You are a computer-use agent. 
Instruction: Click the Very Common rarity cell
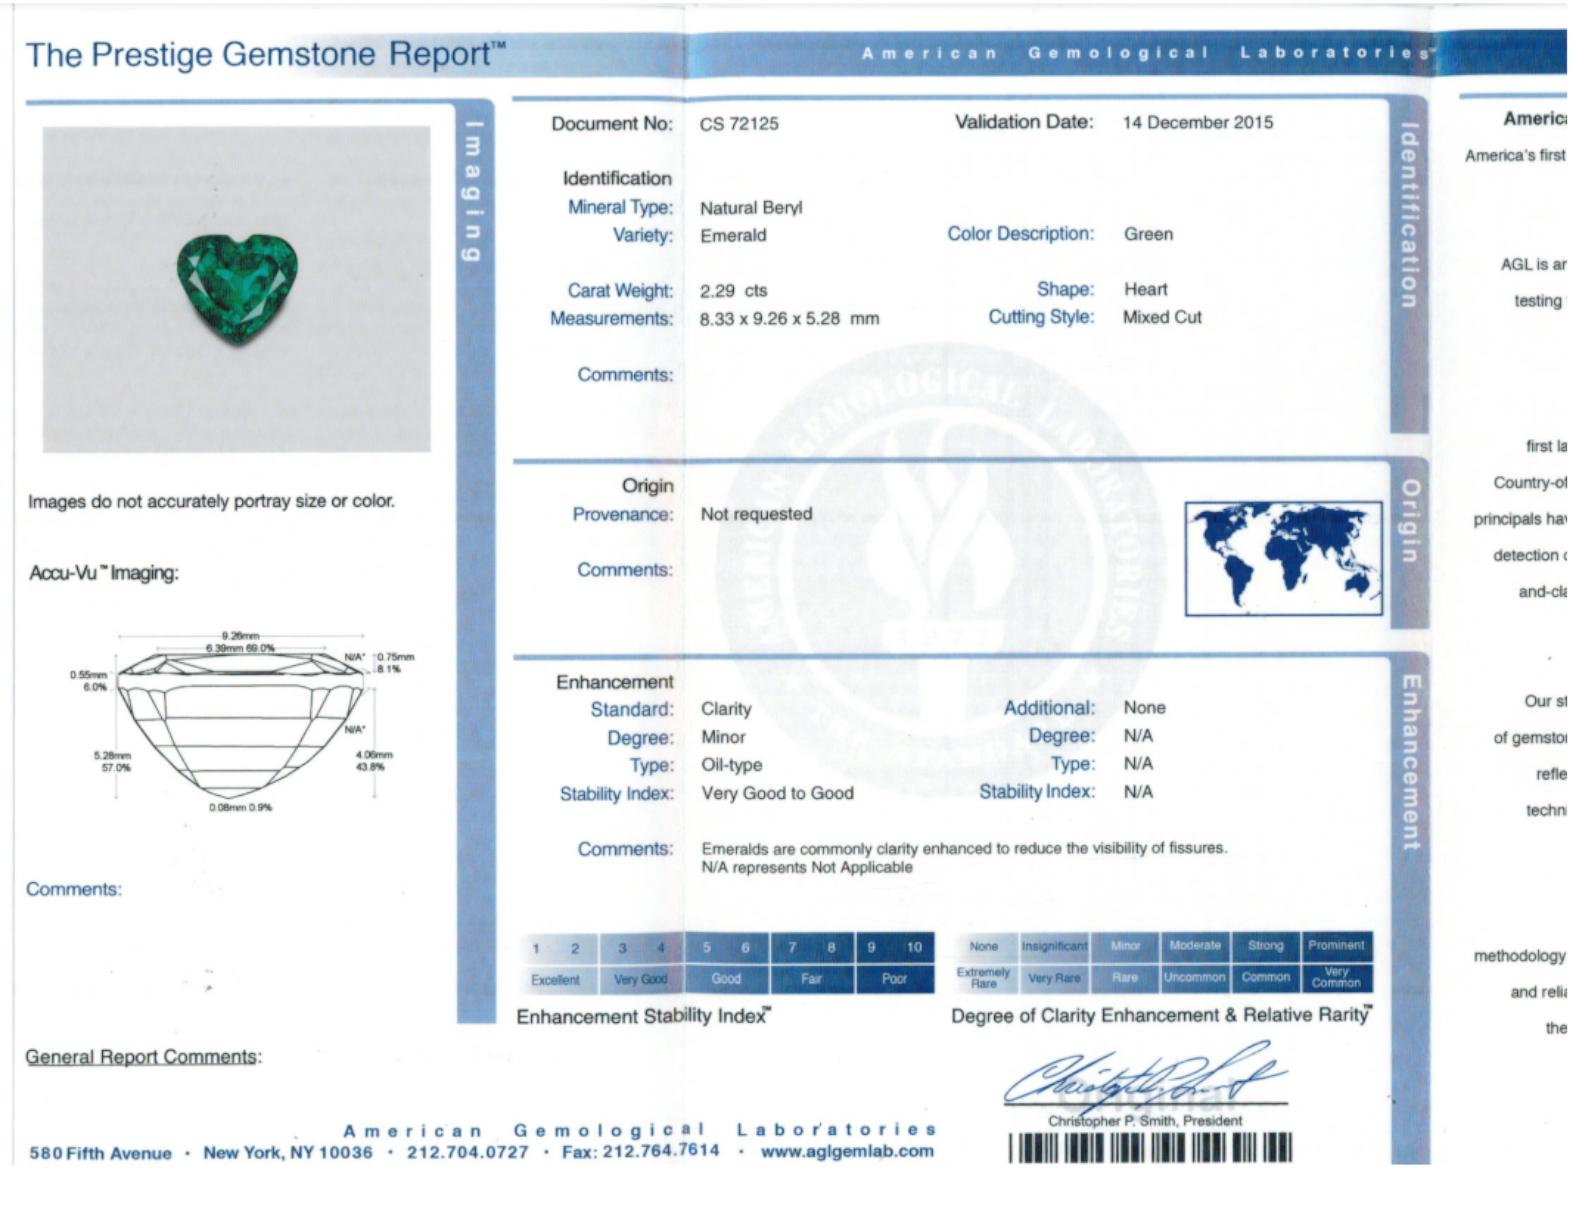pos(1336,978)
